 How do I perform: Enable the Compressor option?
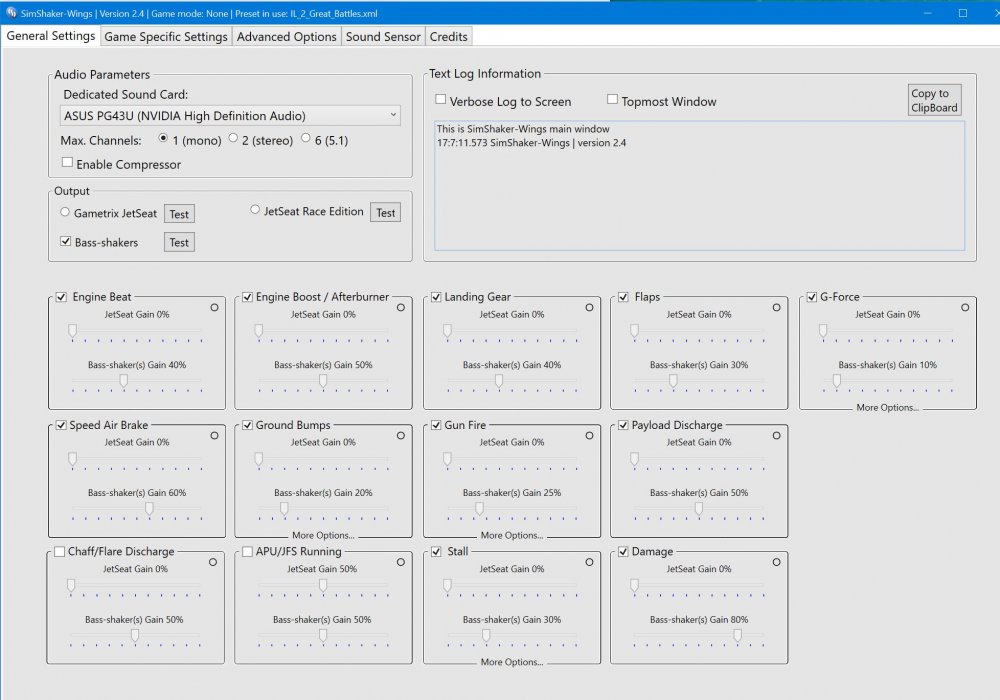[67, 161]
